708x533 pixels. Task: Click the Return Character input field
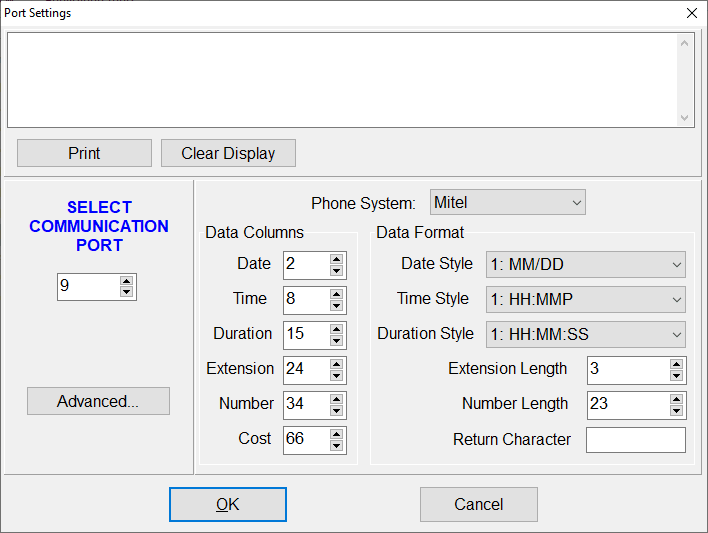(636, 440)
